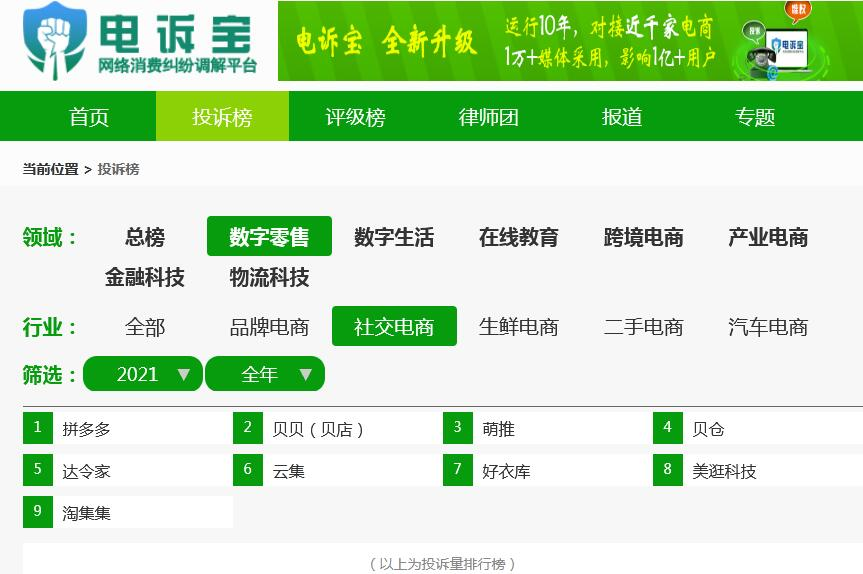Choose 全部 in the industry filter
Screen dimensions: 863x574
[145, 327]
